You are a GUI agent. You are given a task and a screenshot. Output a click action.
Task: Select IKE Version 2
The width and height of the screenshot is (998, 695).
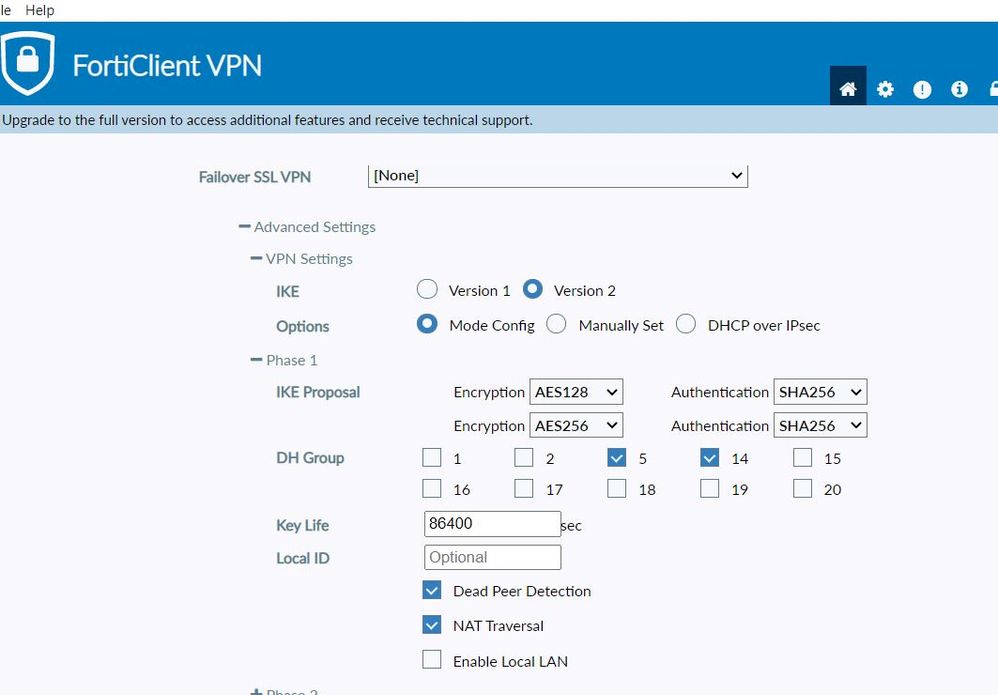point(533,290)
